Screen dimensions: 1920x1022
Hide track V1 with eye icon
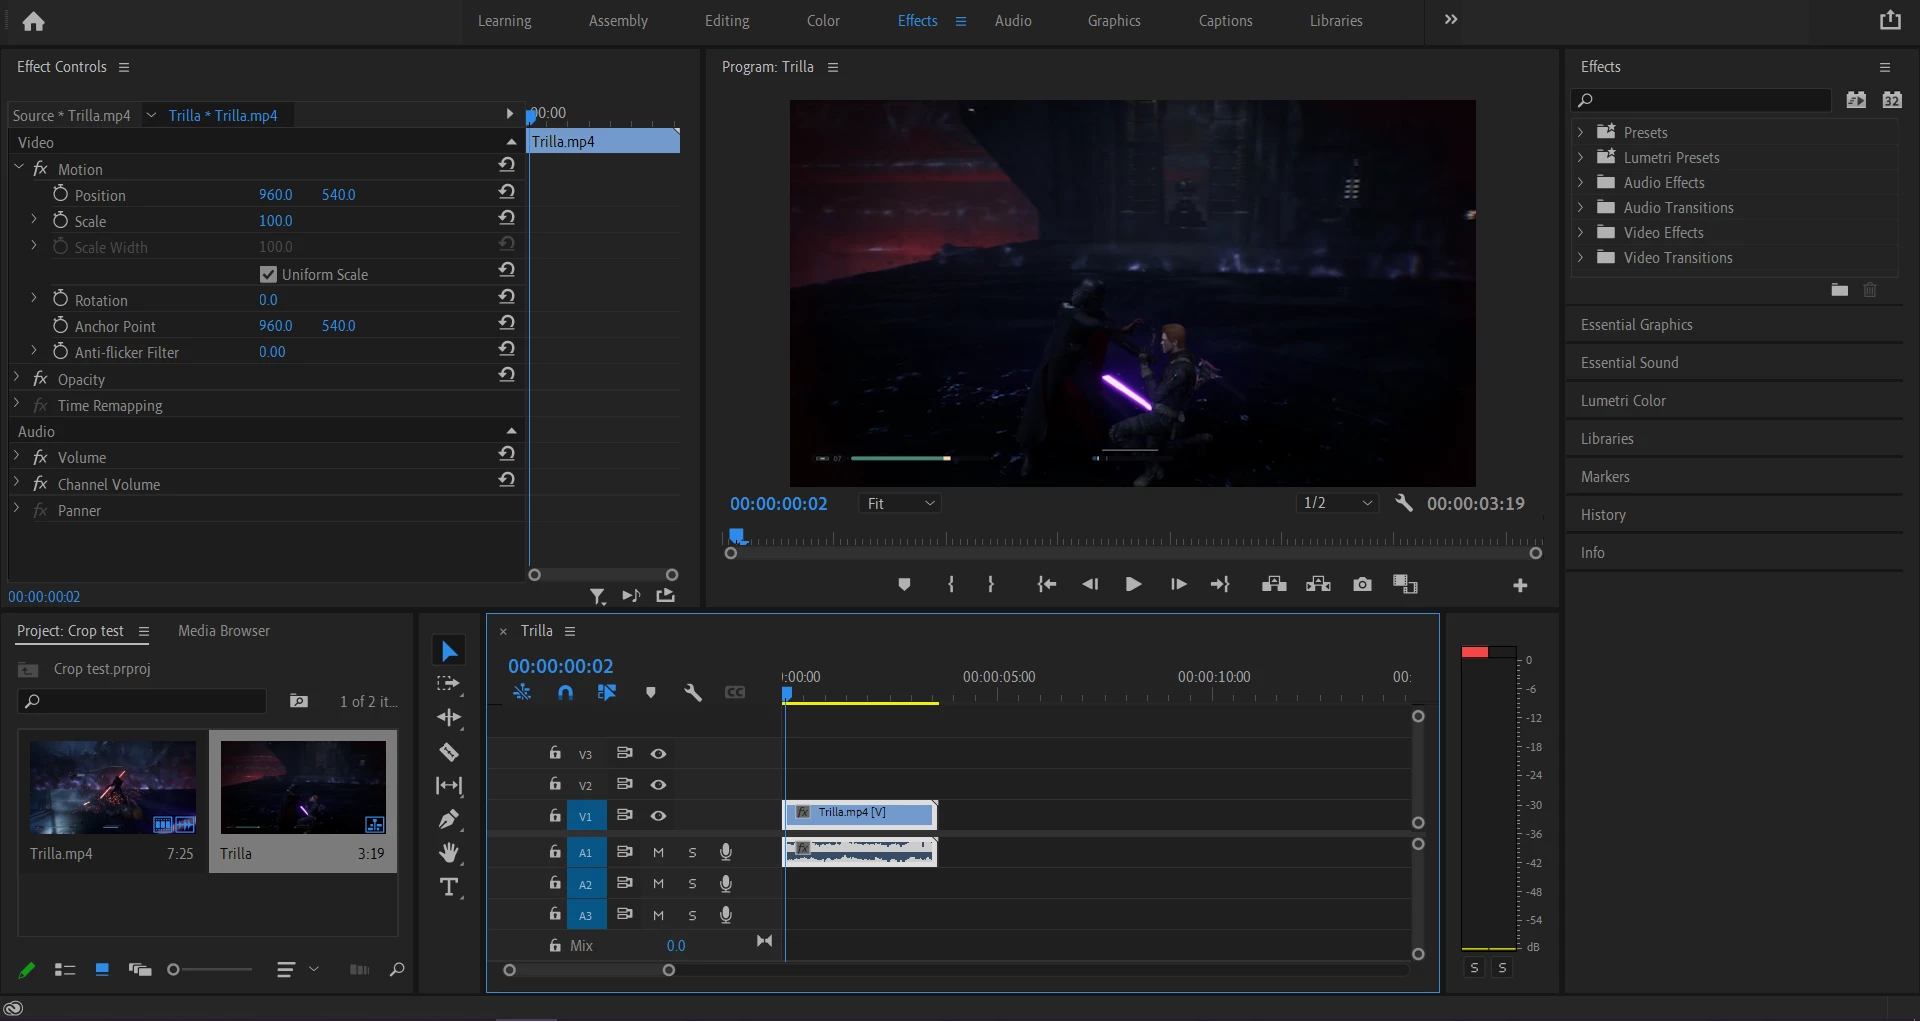658,816
